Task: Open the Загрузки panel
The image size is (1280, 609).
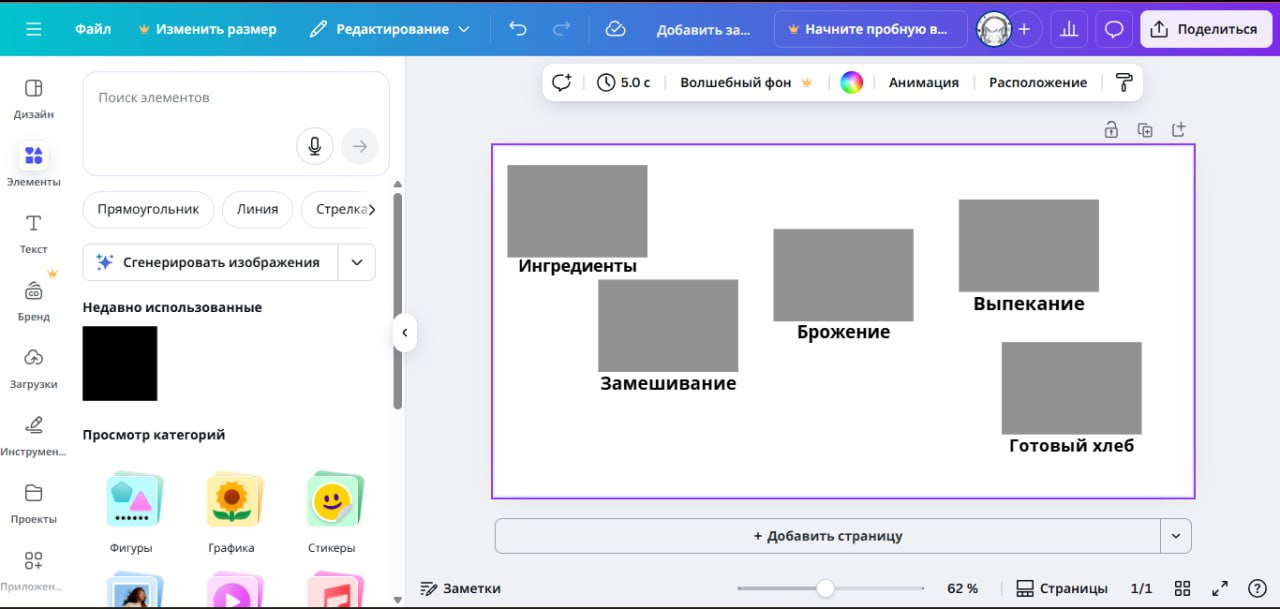Action: [33, 367]
